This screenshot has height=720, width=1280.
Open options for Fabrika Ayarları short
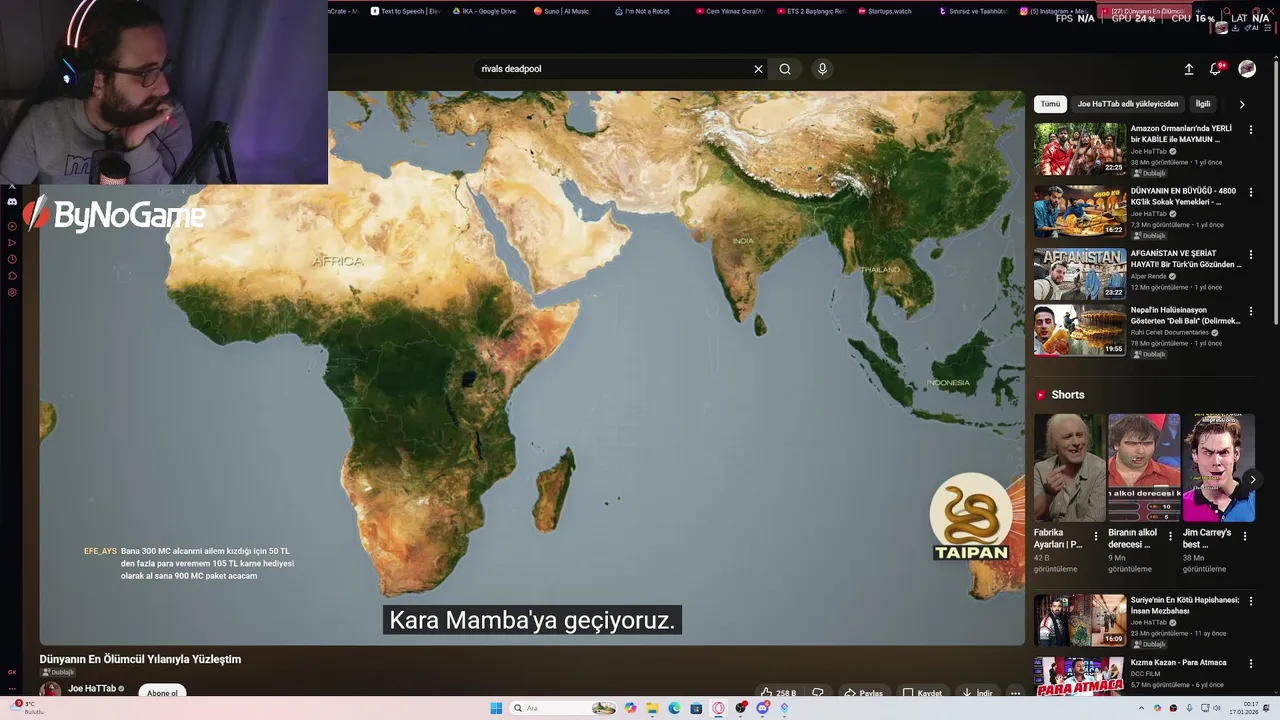click(1096, 536)
